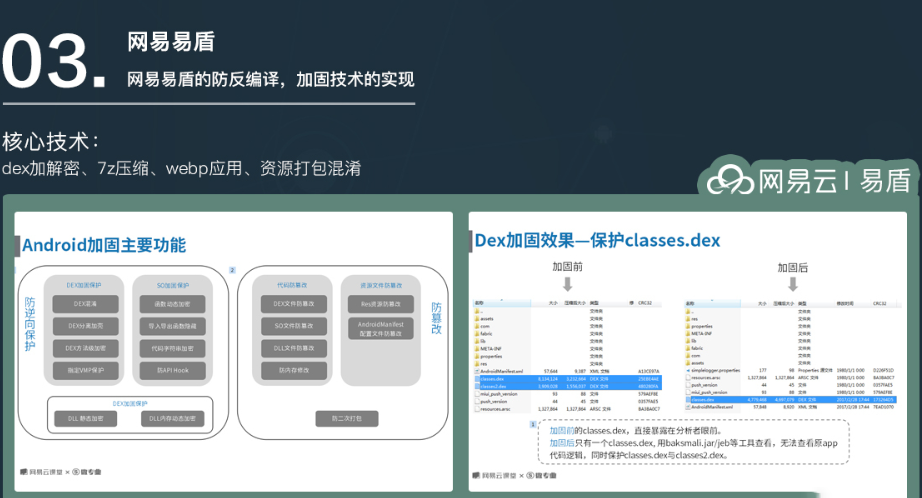The image size is (922, 498).
Task: Click the SO文件防篡改 box
Action: (294, 326)
